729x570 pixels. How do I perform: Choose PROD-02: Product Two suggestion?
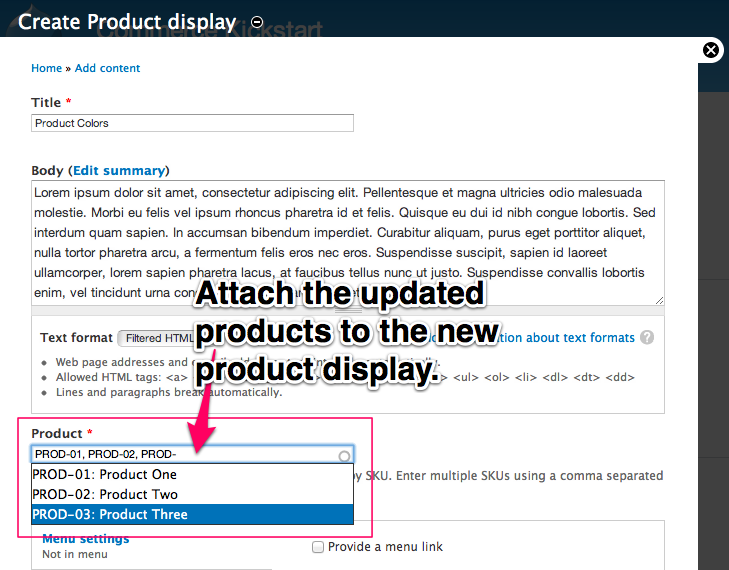[192, 494]
